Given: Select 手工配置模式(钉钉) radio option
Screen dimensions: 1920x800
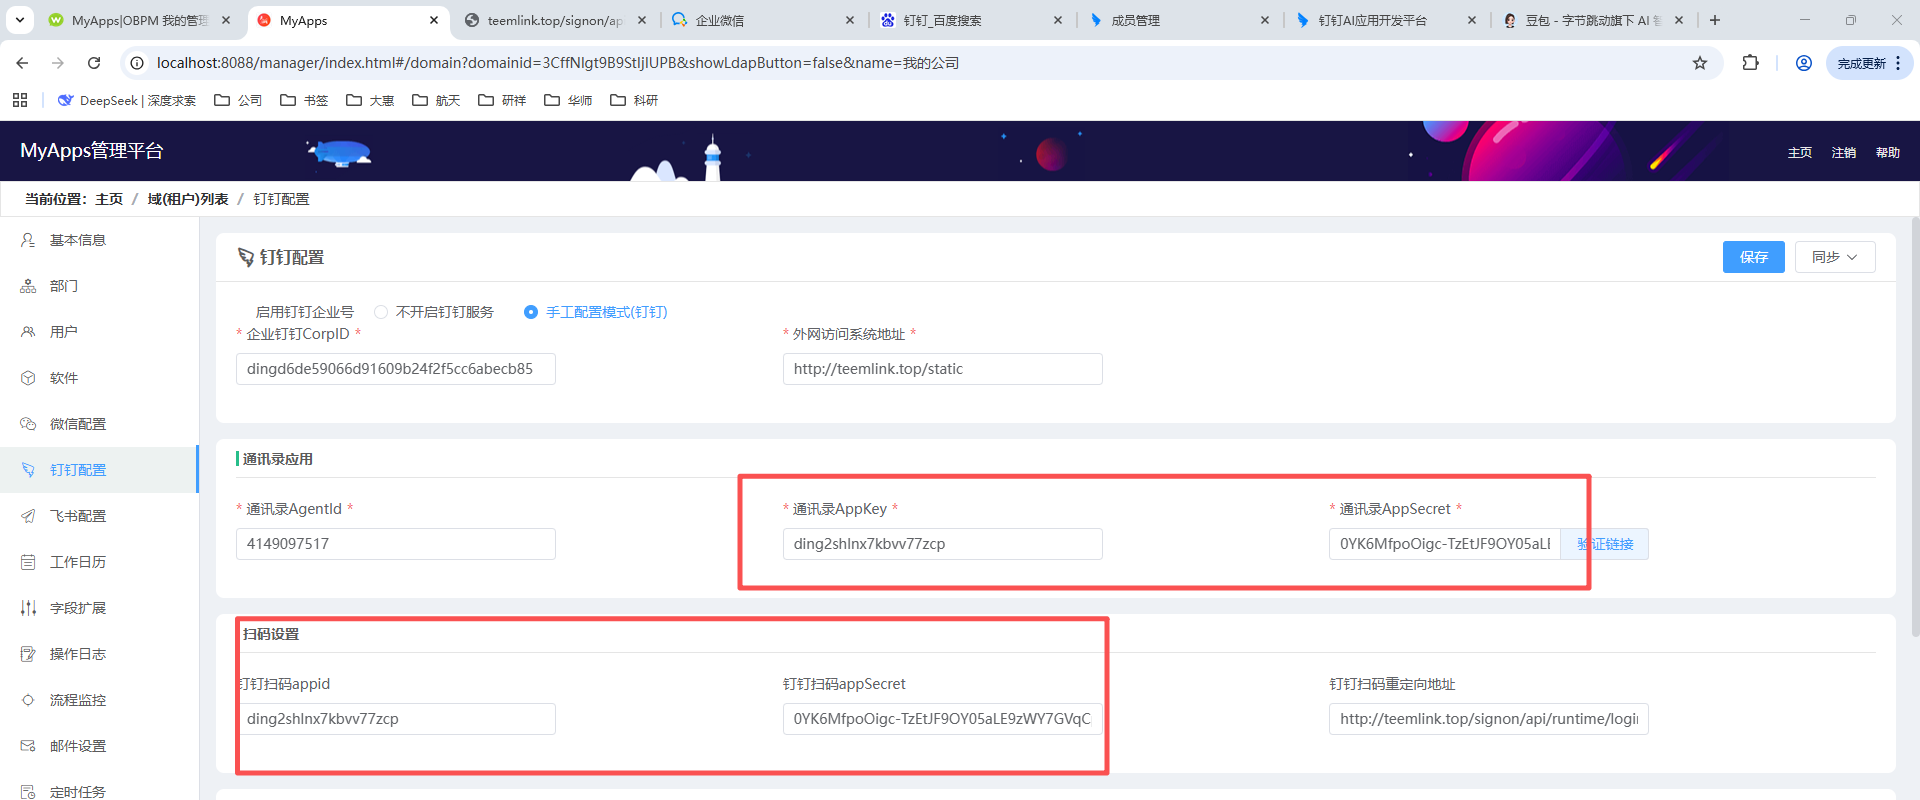Looking at the screenshot, I should pos(531,312).
